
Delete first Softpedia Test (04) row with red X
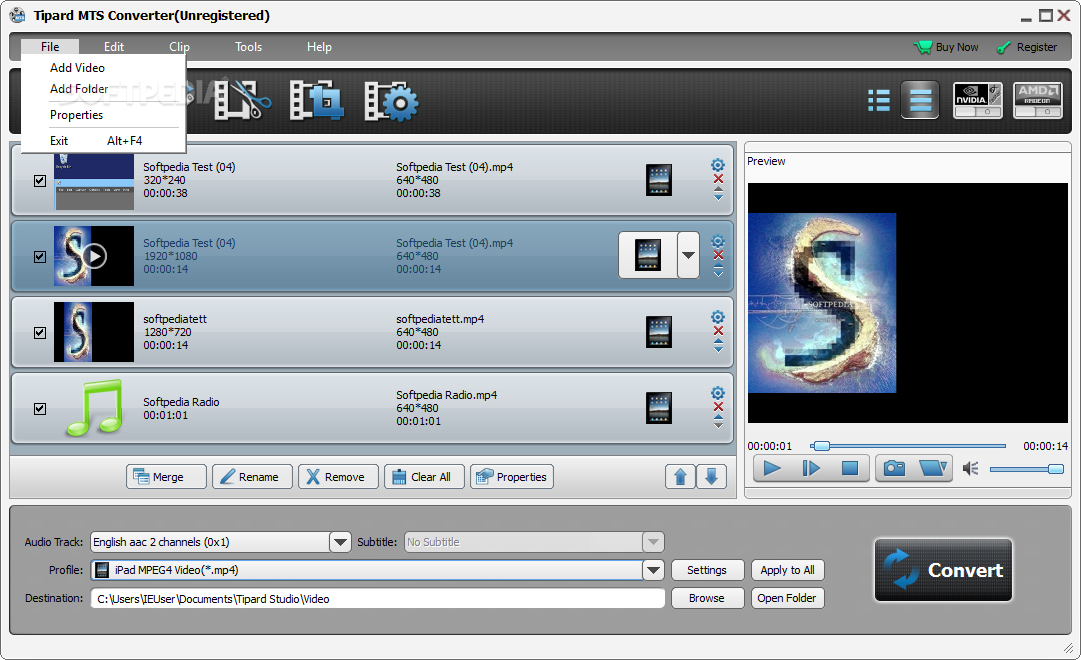(x=718, y=179)
